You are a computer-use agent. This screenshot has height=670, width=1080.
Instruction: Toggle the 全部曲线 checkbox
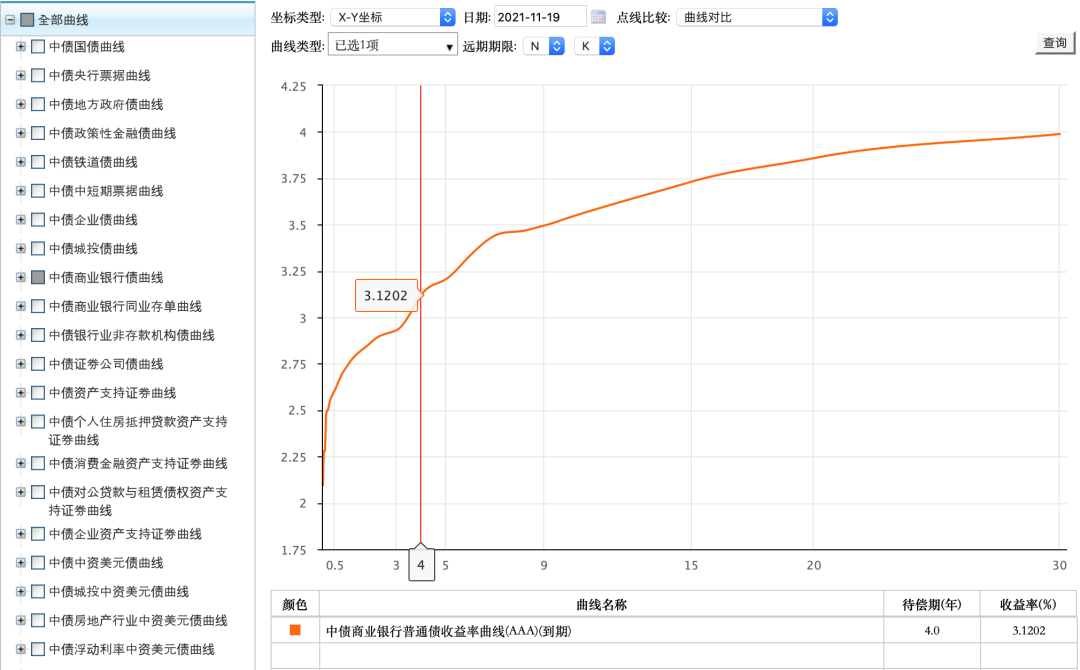coord(27,20)
